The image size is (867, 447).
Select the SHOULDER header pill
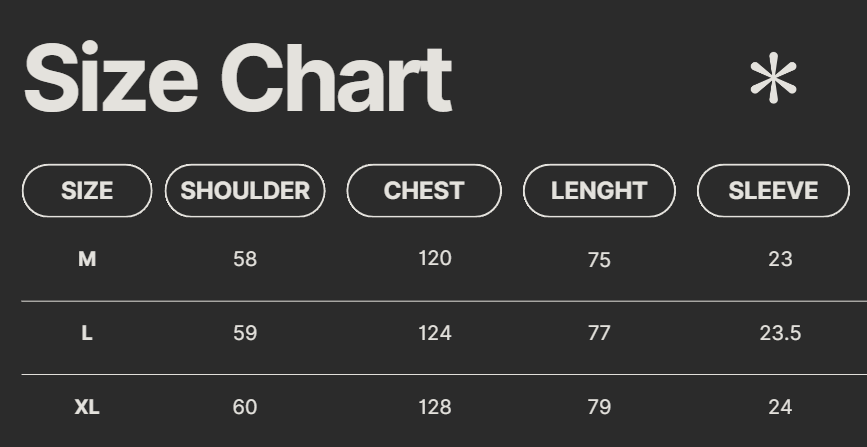tap(245, 191)
